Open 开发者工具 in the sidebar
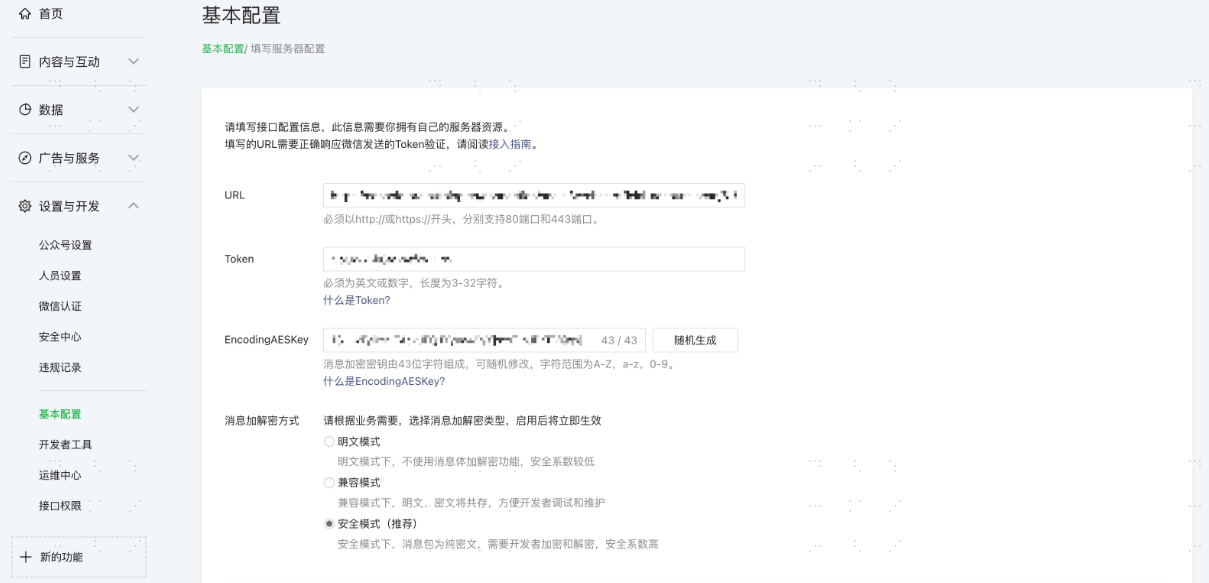 [65, 444]
